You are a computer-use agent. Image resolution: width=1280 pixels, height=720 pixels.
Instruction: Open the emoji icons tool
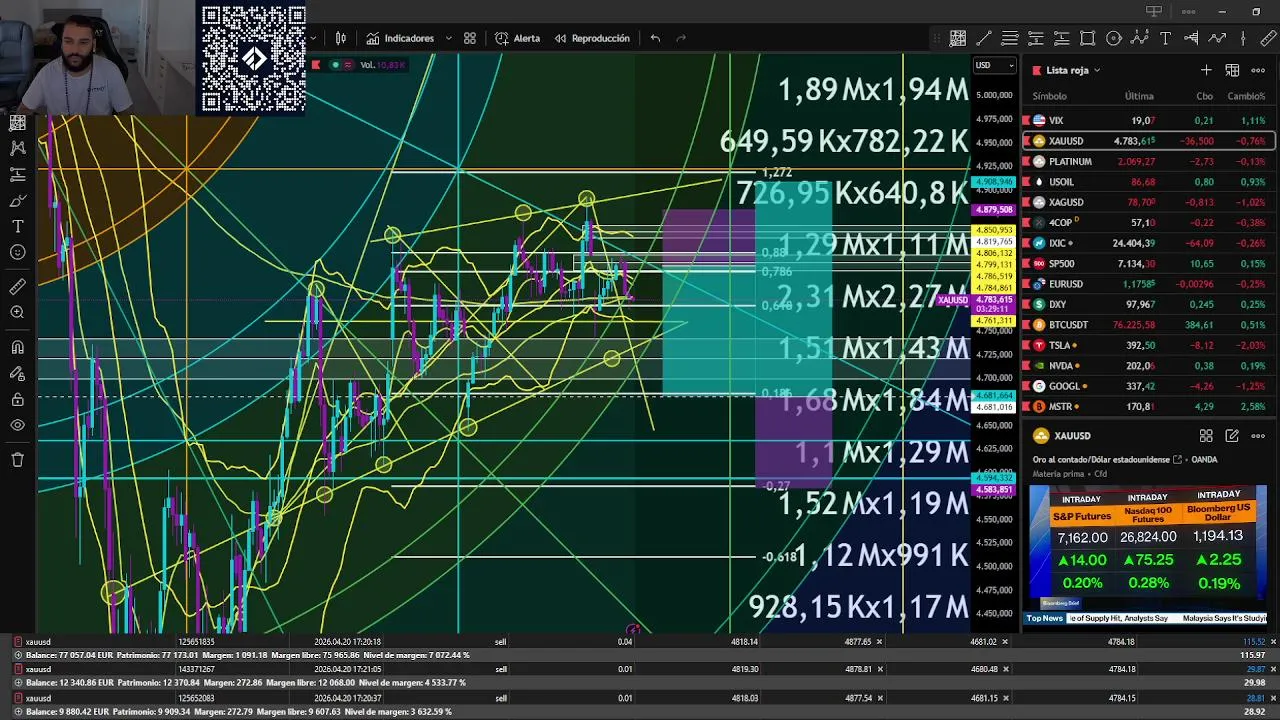[x=17, y=253]
